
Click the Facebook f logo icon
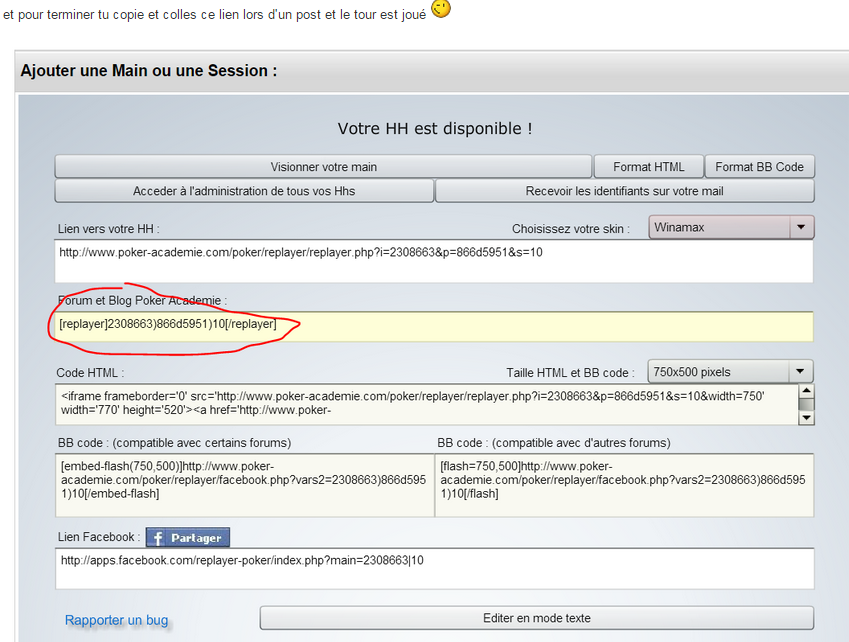(158, 538)
